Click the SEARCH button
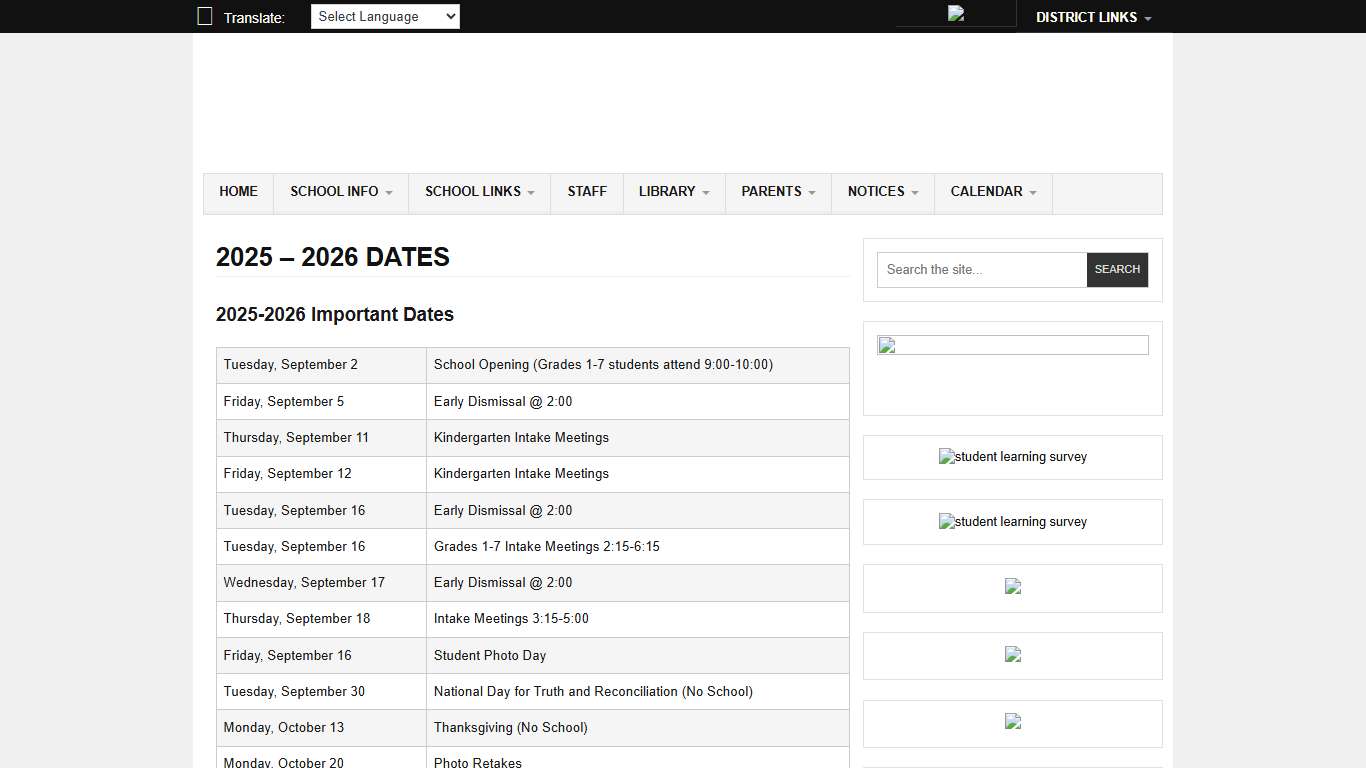Viewport: 1366px width, 768px height. pos(1117,269)
